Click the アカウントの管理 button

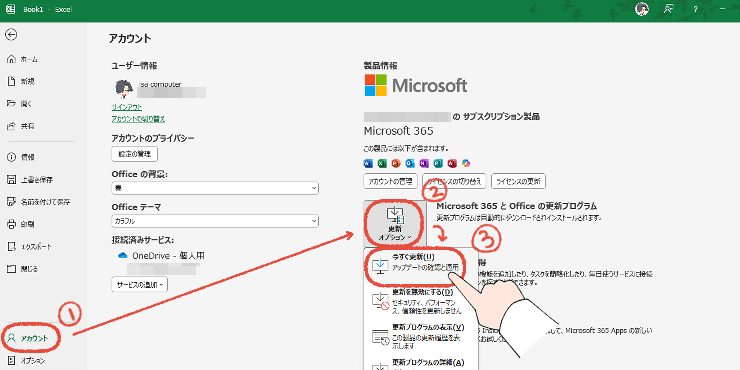coord(390,181)
